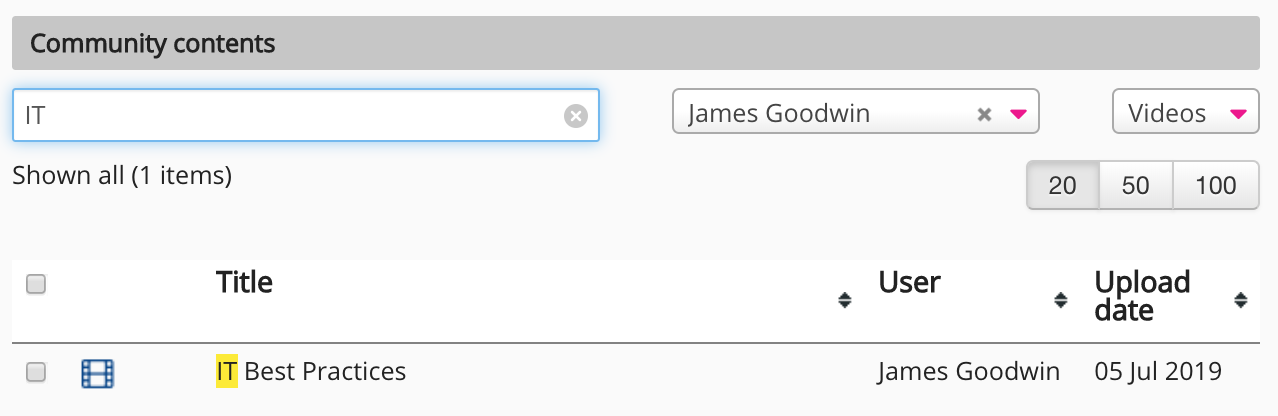This screenshot has width=1278, height=416.
Task: Click James Goodwin in the User column
Action: [968, 372]
